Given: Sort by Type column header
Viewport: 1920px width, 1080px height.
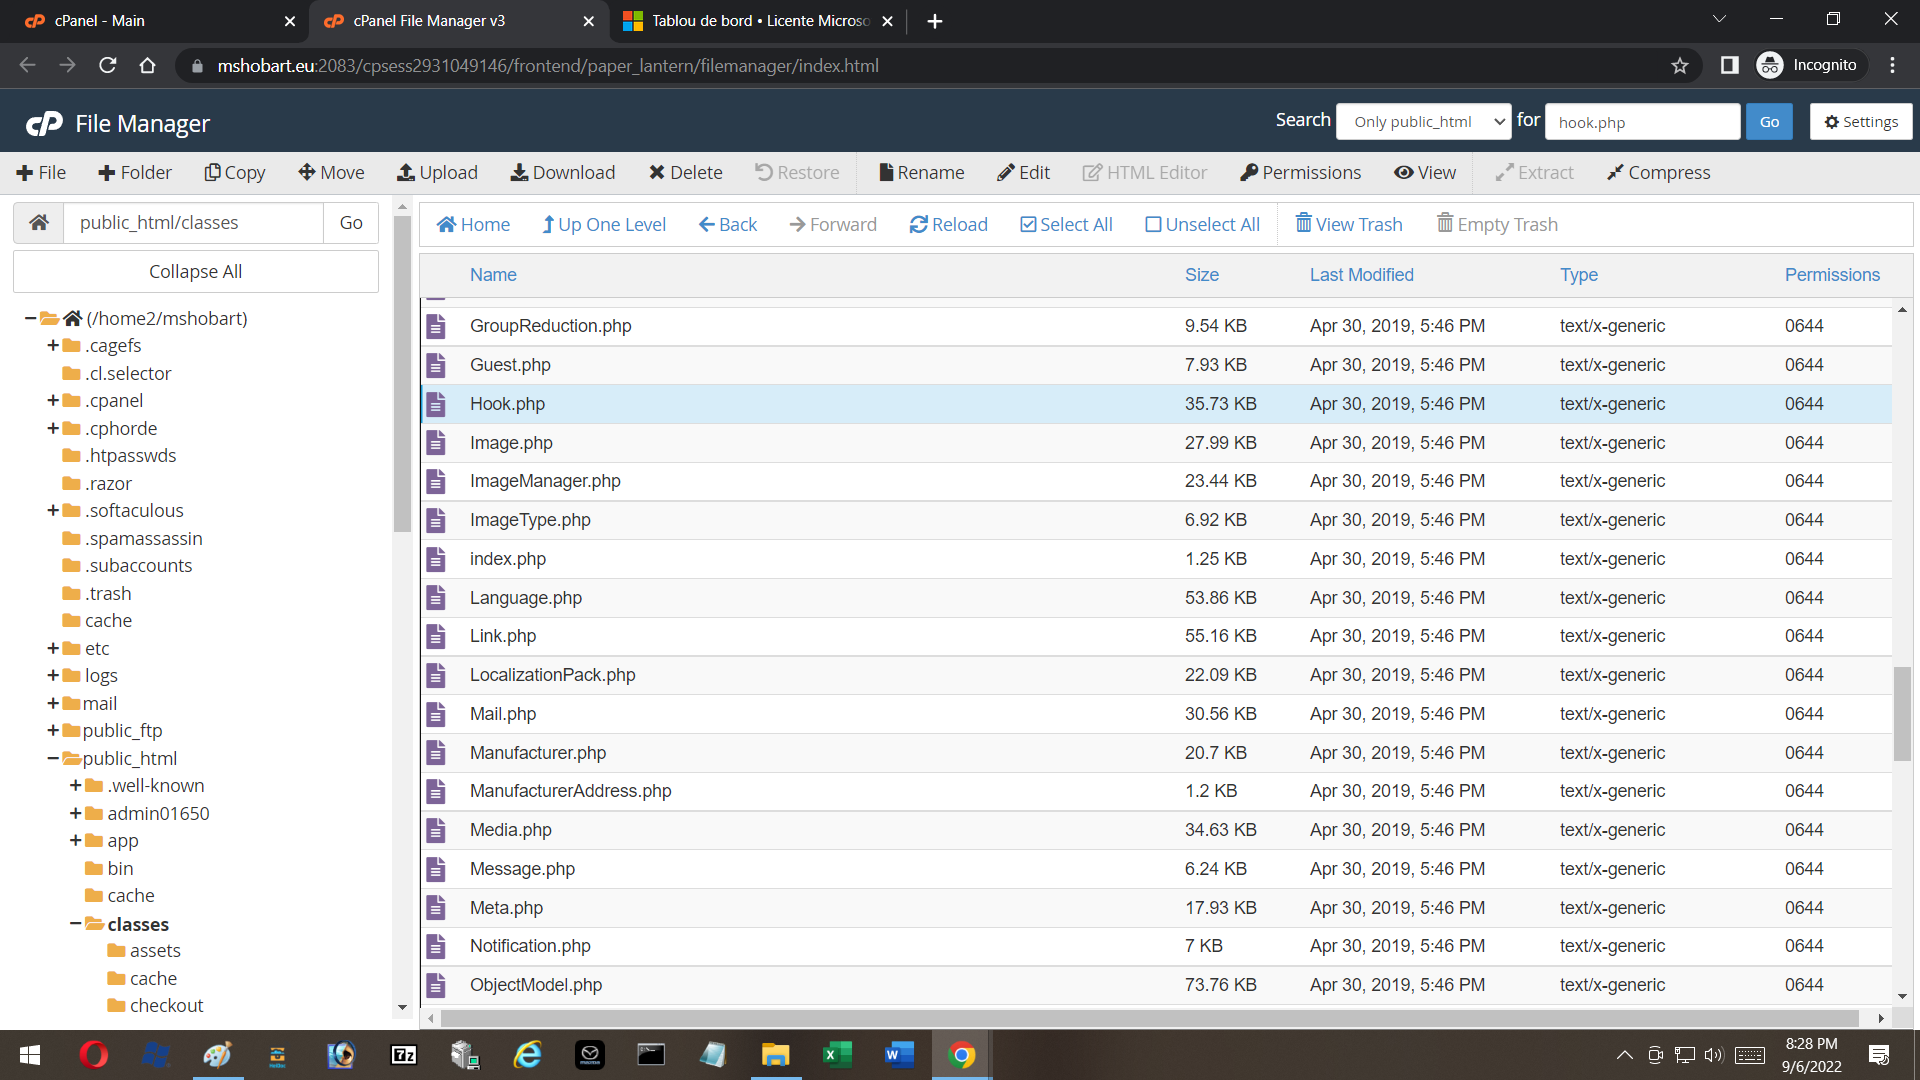Looking at the screenshot, I should pos(1578,275).
